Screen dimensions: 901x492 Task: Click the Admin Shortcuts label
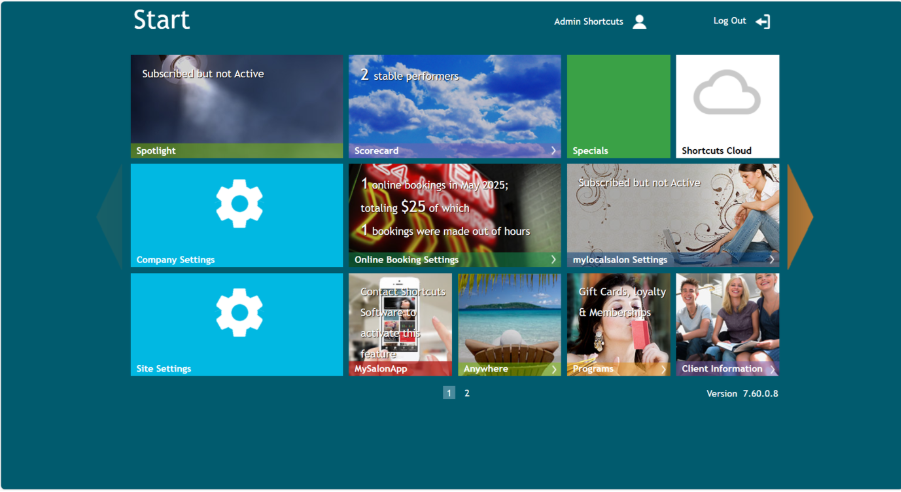pyautogui.click(x=589, y=22)
